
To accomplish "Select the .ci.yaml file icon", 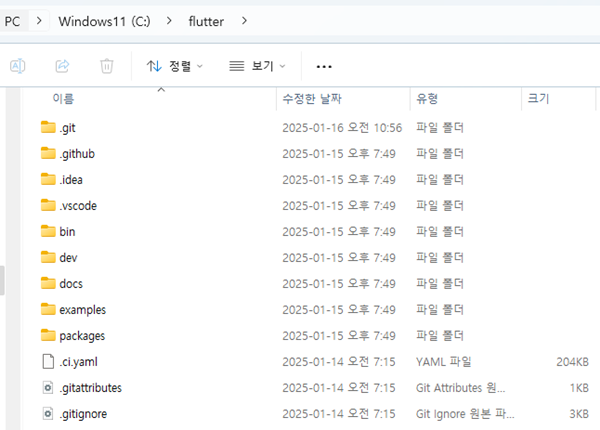I will tap(48, 362).
